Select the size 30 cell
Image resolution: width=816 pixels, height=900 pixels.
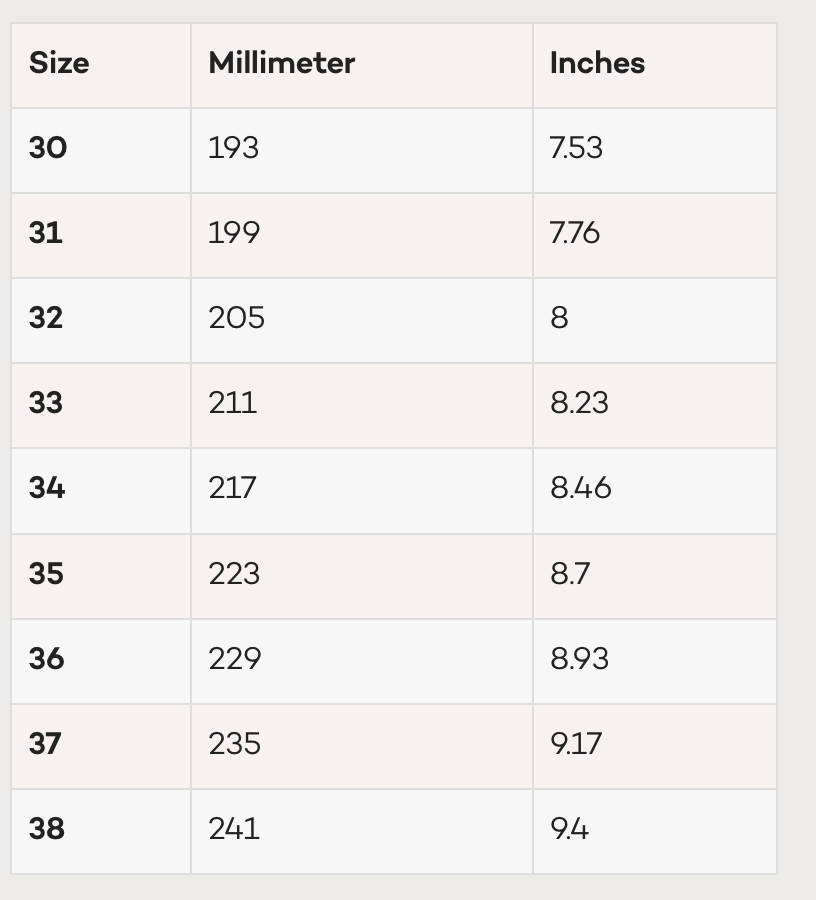tap(48, 148)
